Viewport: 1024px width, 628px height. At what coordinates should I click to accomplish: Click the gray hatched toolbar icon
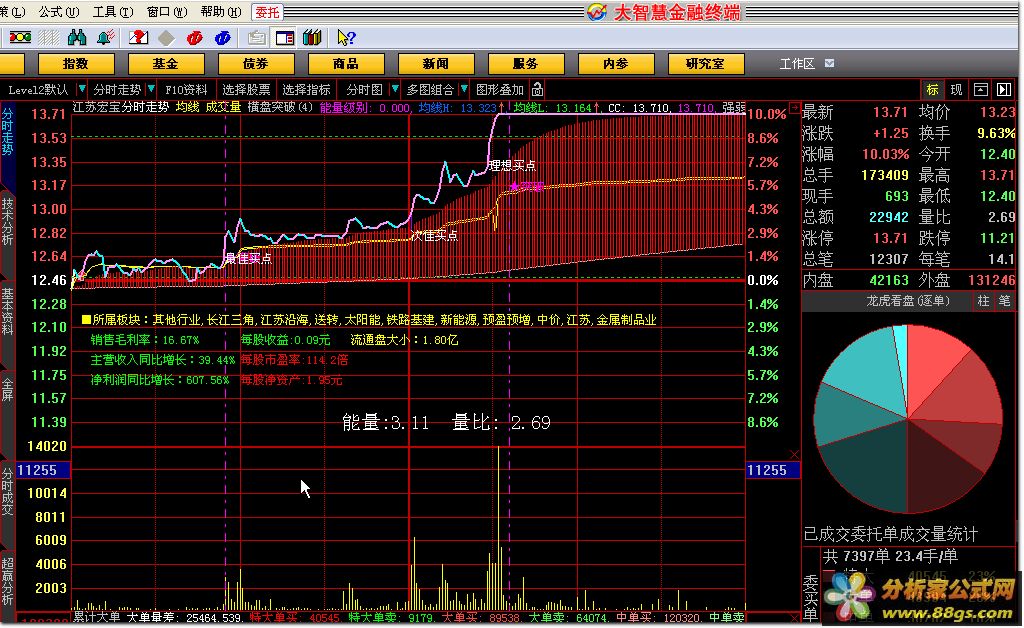[x=48, y=38]
